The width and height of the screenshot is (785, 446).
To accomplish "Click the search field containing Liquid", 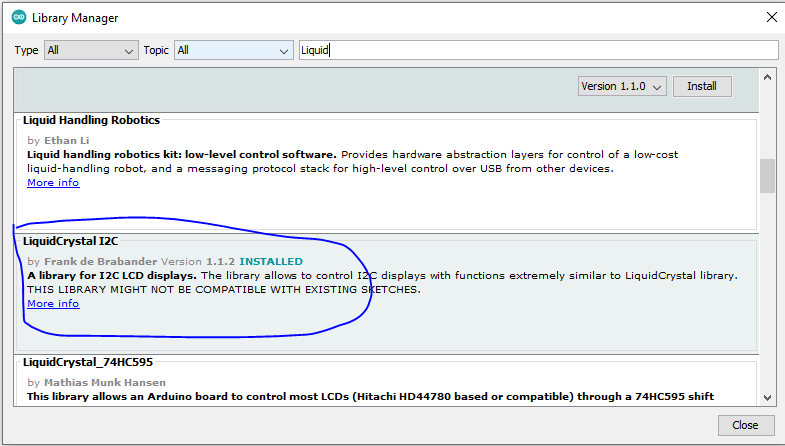I will point(539,51).
